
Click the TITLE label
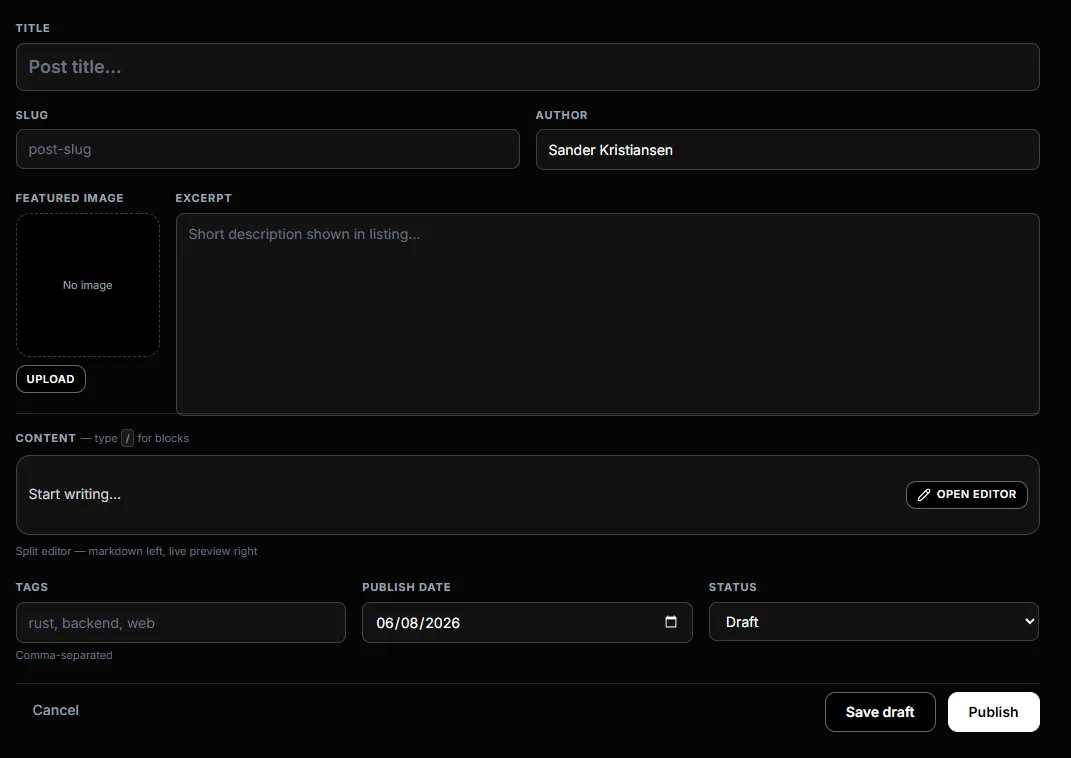click(x=33, y=28)
